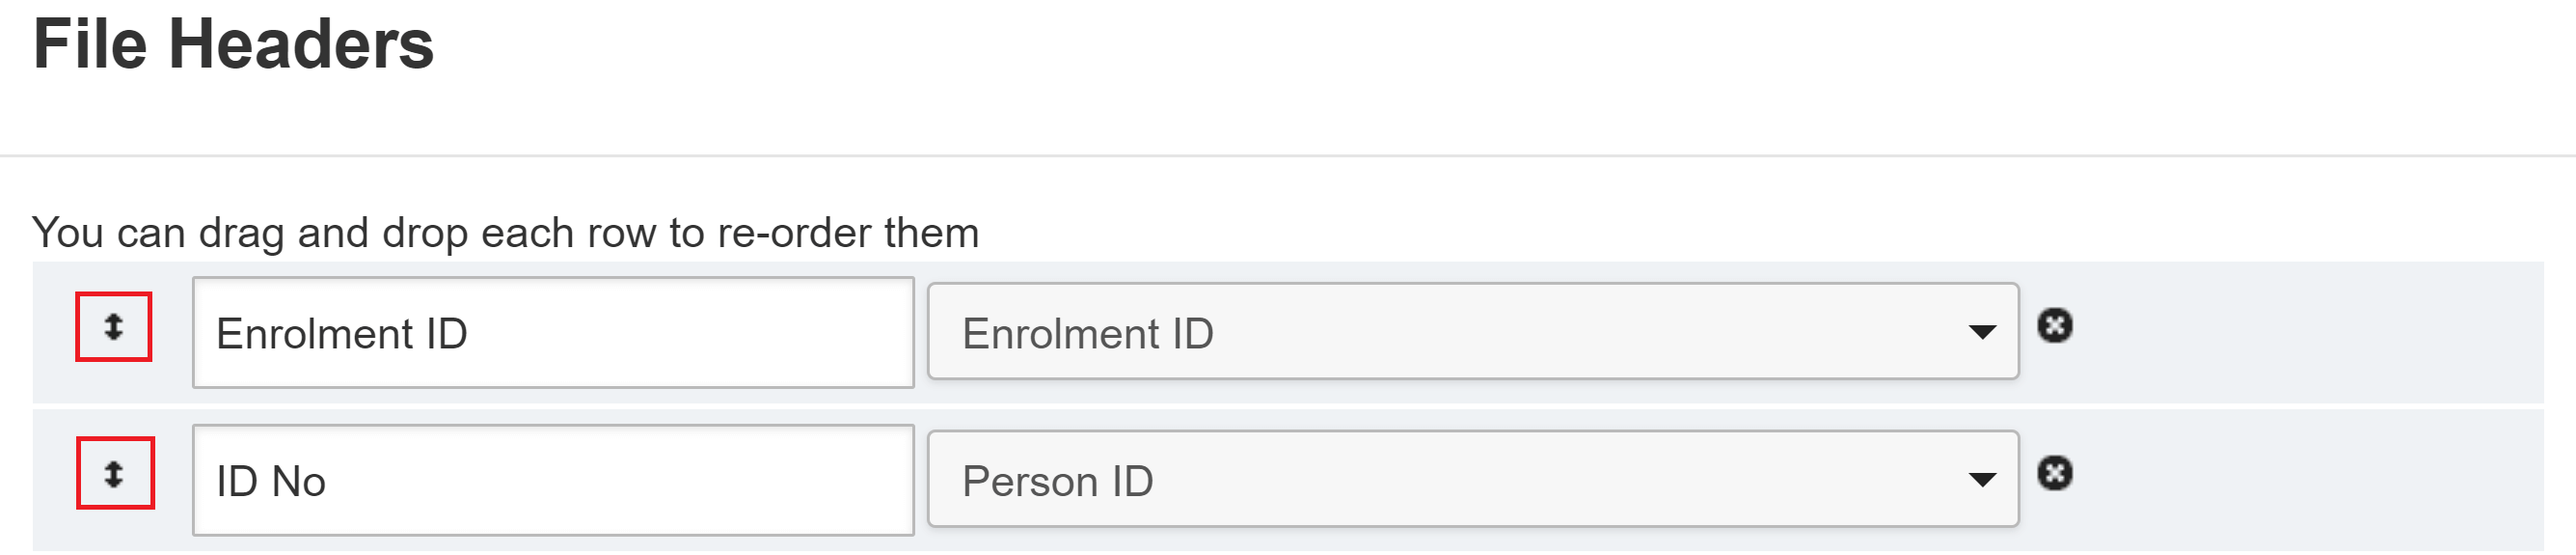Open the Enrolment ID mapping dropdown

pos(1473,332)
